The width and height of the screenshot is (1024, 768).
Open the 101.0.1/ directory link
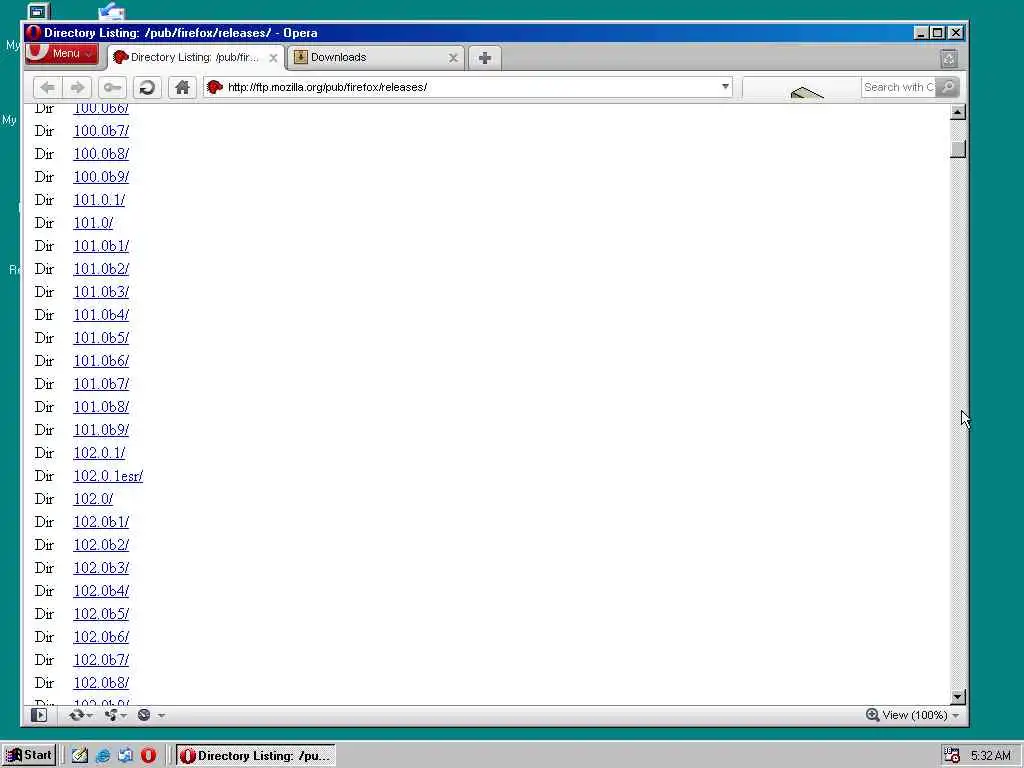pyautogui.click(x=99, y=200)
